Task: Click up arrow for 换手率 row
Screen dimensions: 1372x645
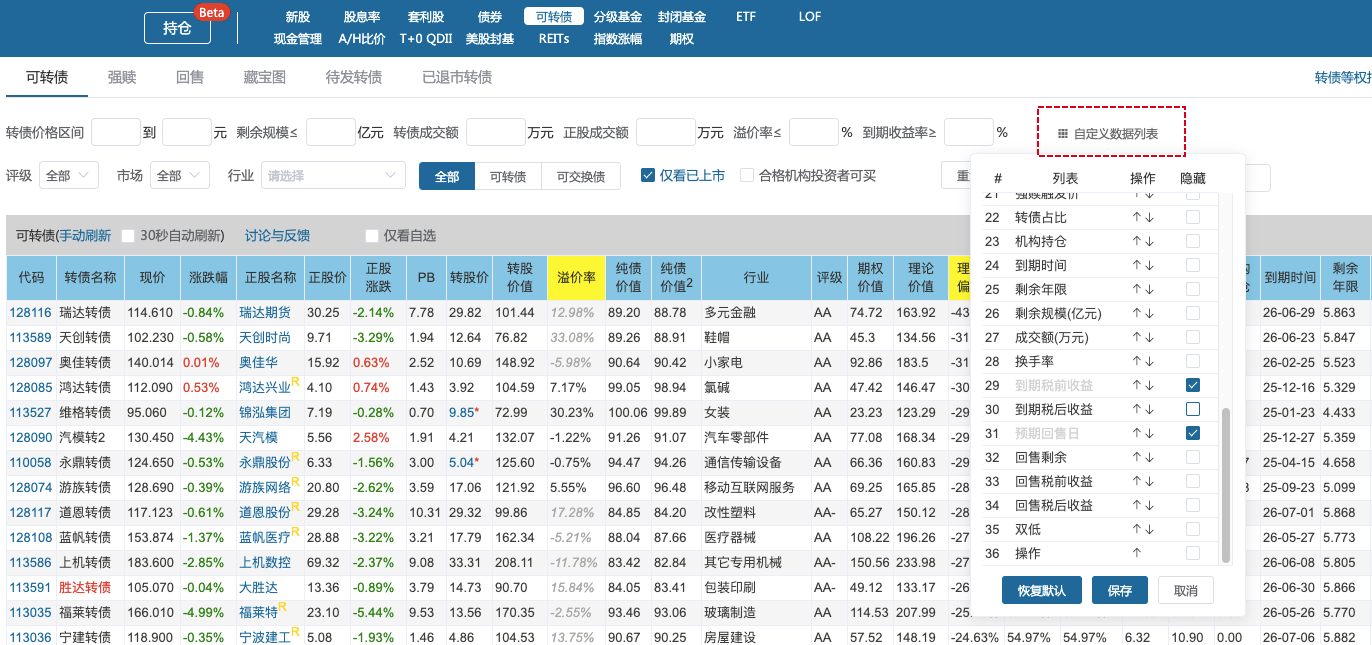Action: [x=1137, y=361]
